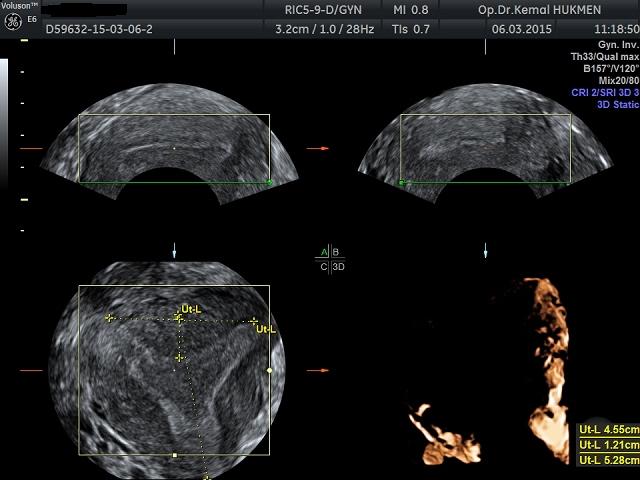Click the 'MI 0.8' indicator
The height and width of the screenshot is (480, 640).
click(x=411, y=10)
